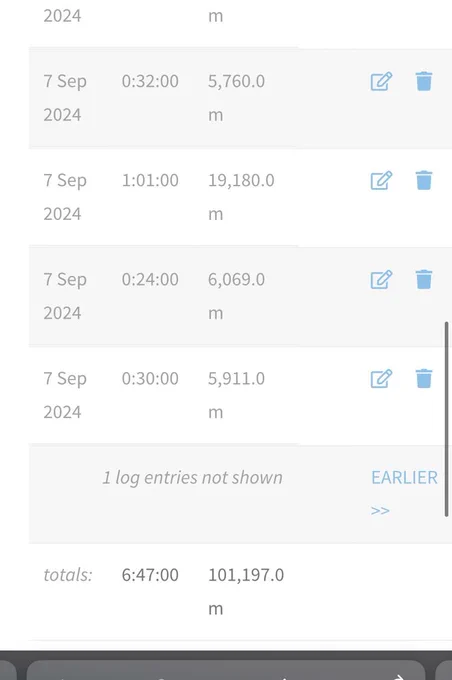
Task: Click the "1 log entries not shown" notice
Action: pyautogui.click(x=192, y=477)
